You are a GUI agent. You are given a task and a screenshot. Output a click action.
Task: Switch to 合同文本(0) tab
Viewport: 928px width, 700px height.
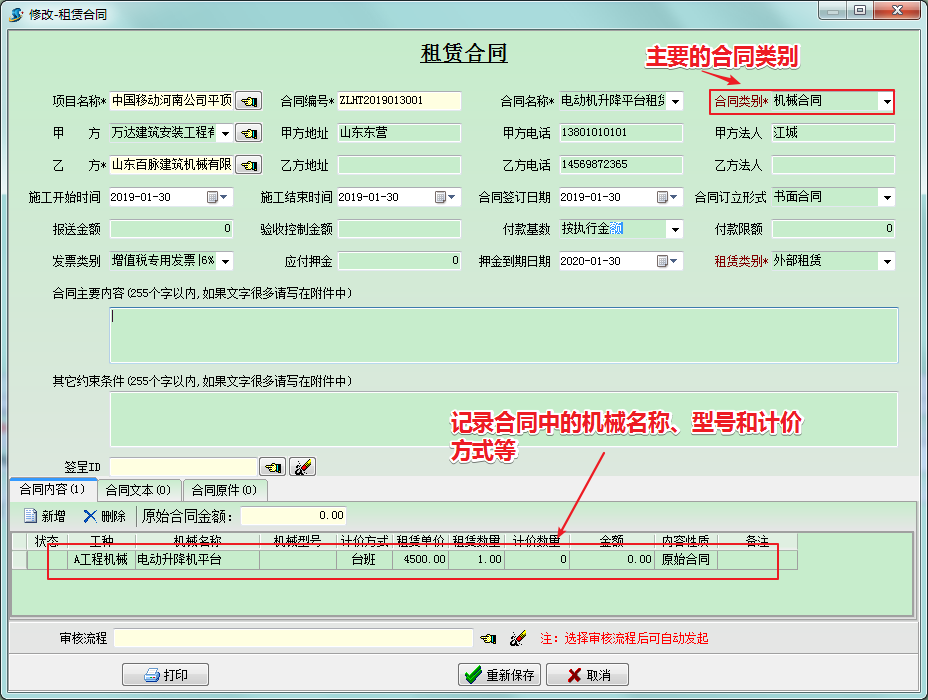coord(138,490)
